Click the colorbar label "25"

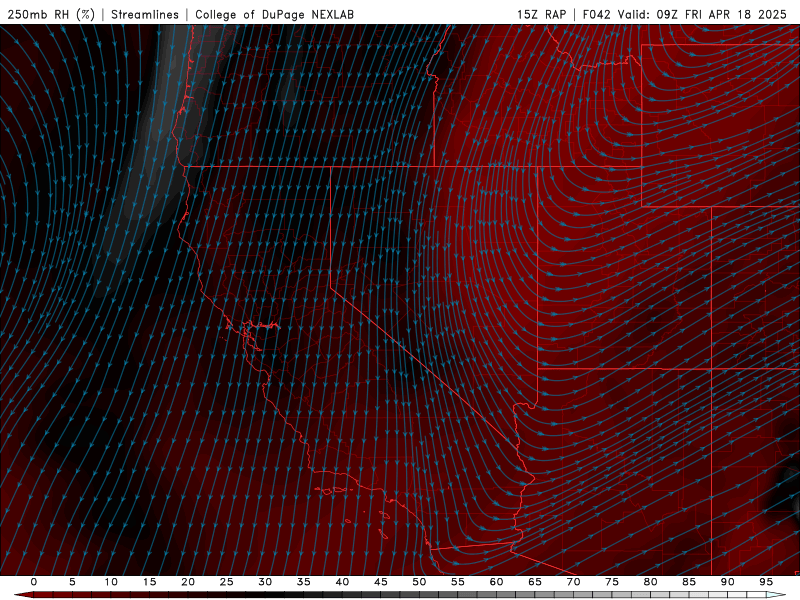227,582
